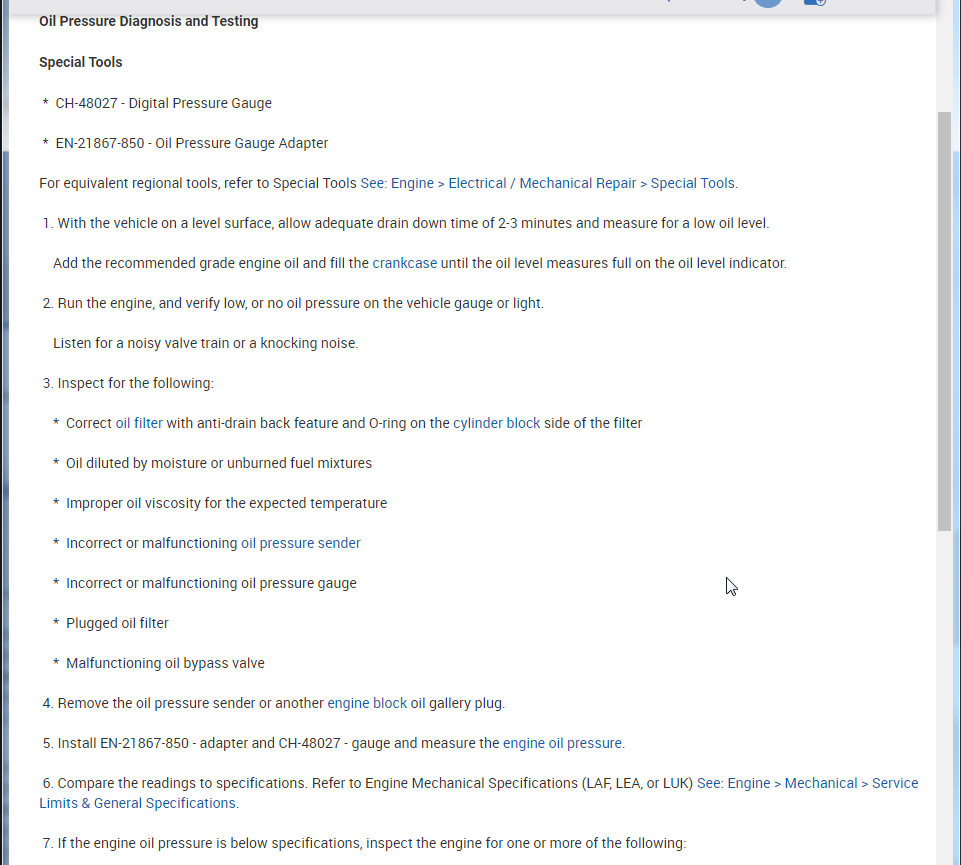
Task: Click step 7 below specifications text
Action: [364, 843]
